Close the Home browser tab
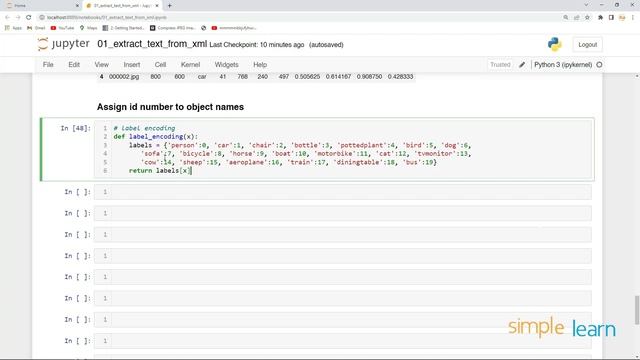The image size is (640, 360). [x=77, y=6]
